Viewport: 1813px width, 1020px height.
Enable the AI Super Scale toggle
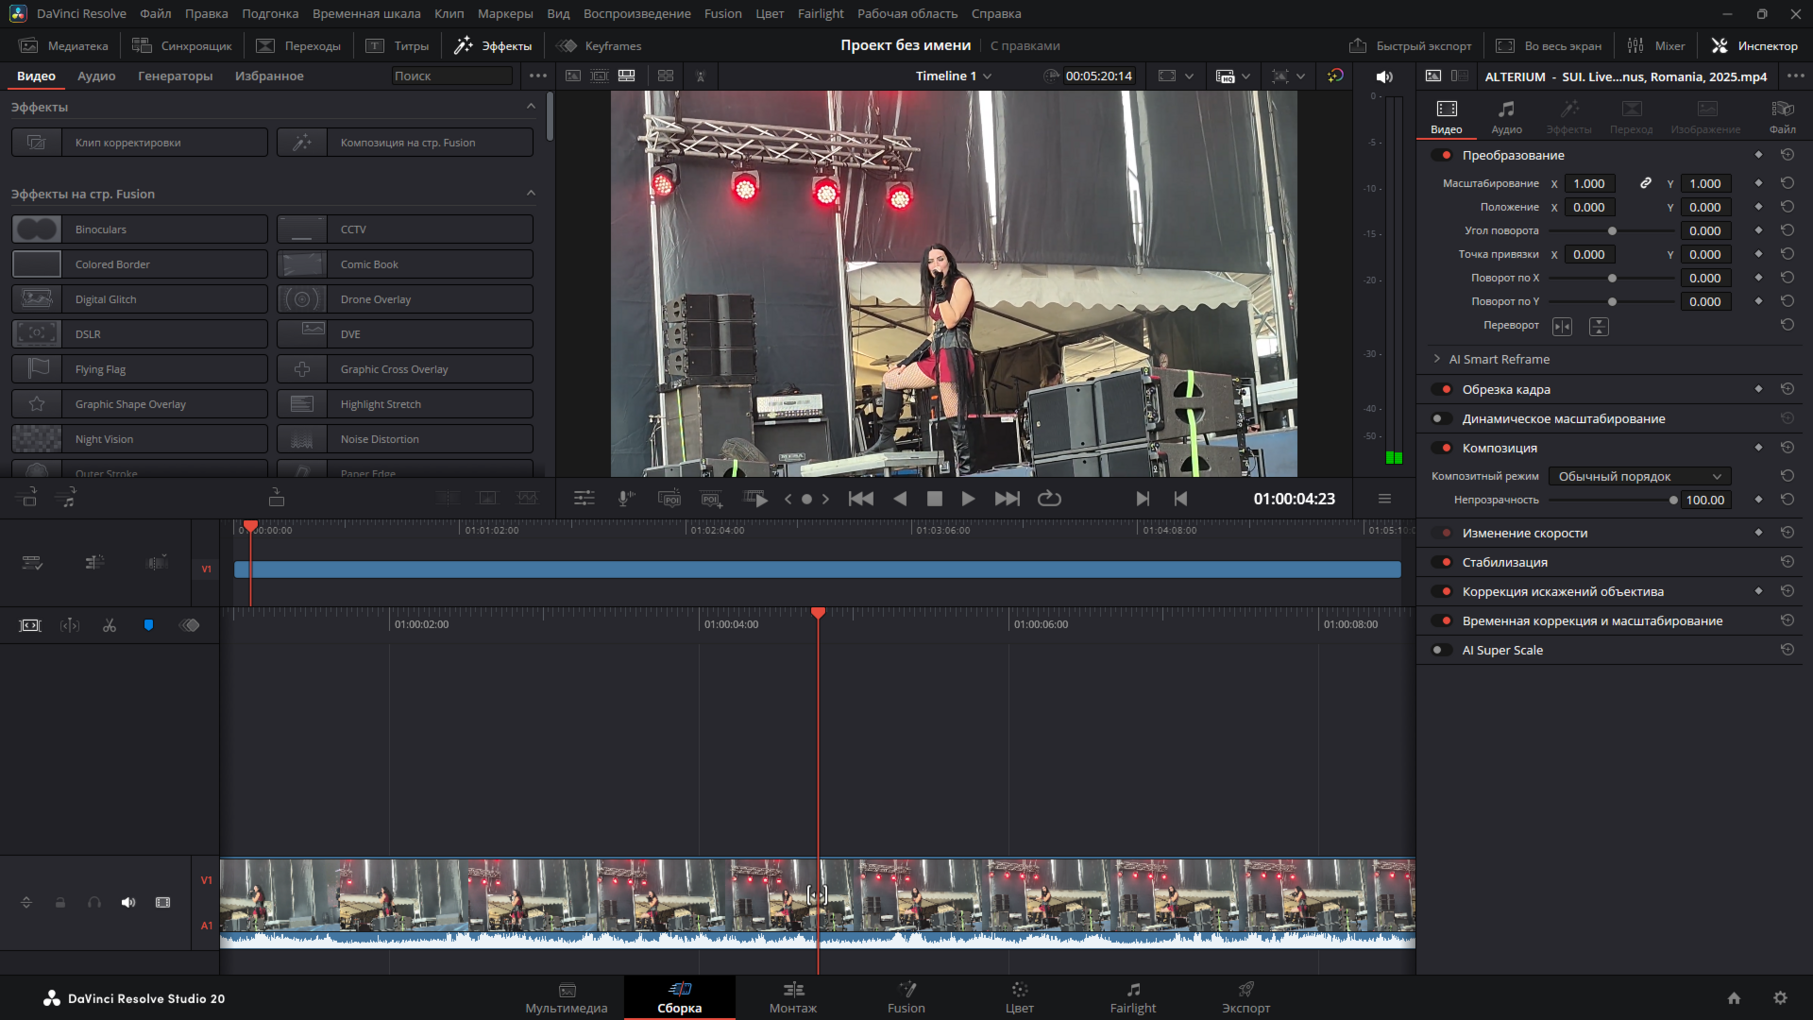(1440, 650)
